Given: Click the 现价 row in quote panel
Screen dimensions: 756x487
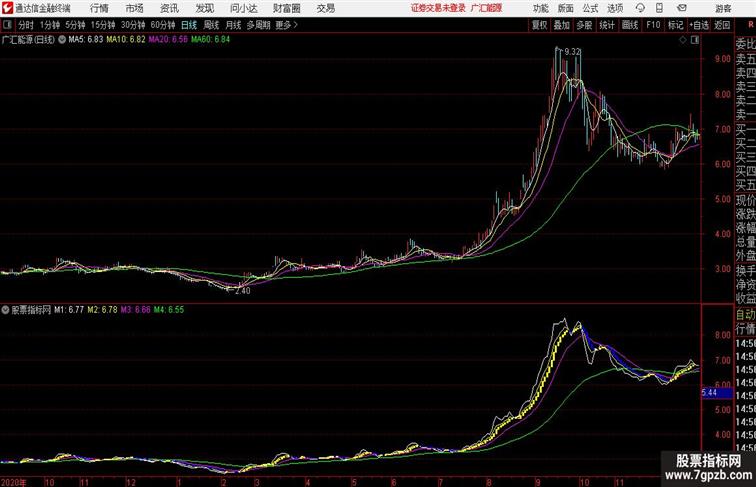Looking at the screenshot, I should tap(745, 200).
